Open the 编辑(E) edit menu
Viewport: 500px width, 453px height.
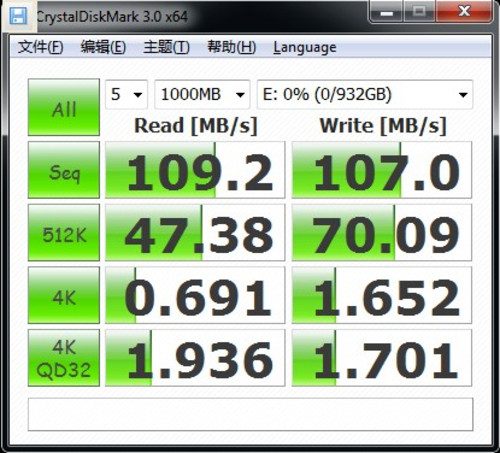pyautogui.click(x=103, y=47)
